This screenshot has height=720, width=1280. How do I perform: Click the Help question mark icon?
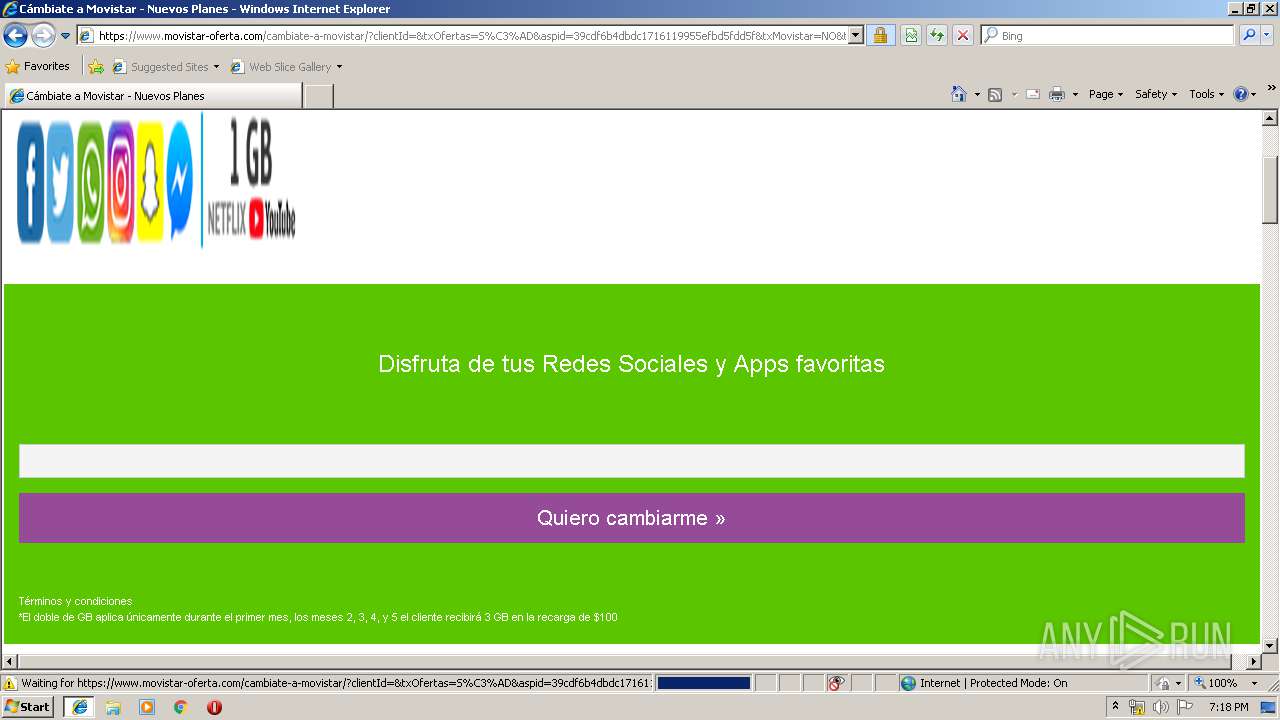coord(1241,94)
